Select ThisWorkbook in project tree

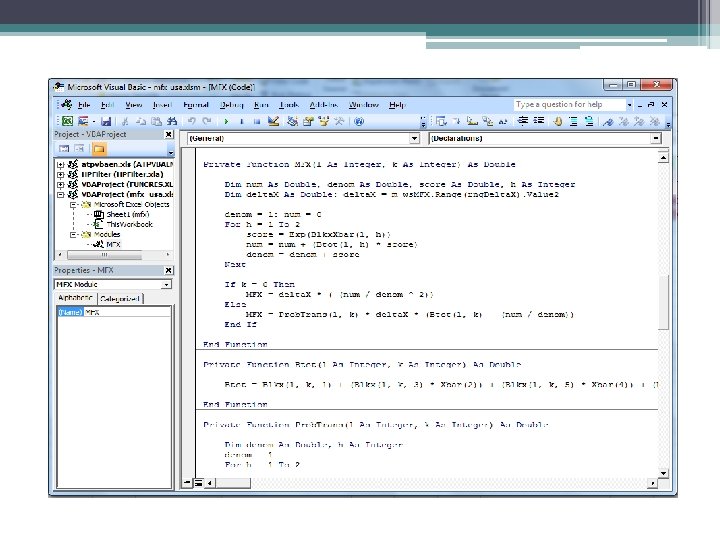(x=129, y=225)
